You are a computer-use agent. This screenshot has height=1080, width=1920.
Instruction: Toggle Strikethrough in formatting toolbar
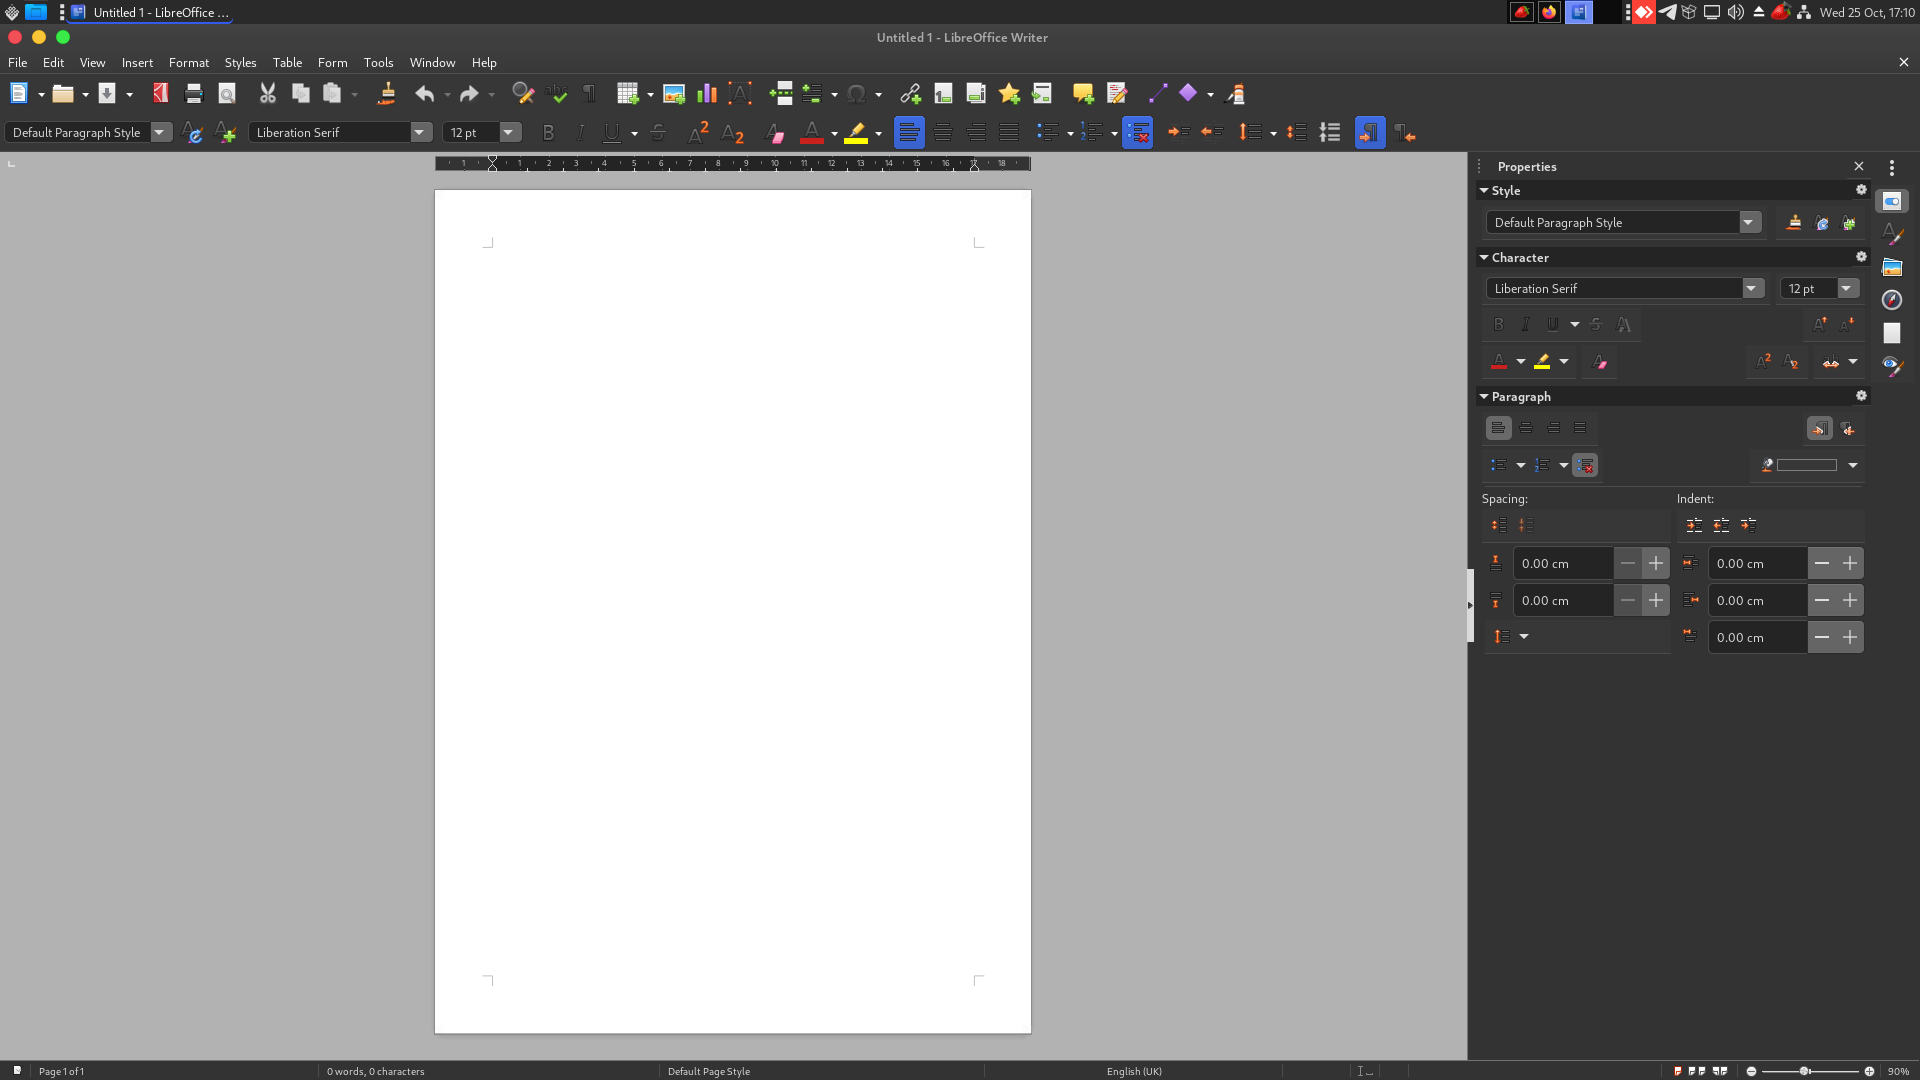click(x=658, y=132)
